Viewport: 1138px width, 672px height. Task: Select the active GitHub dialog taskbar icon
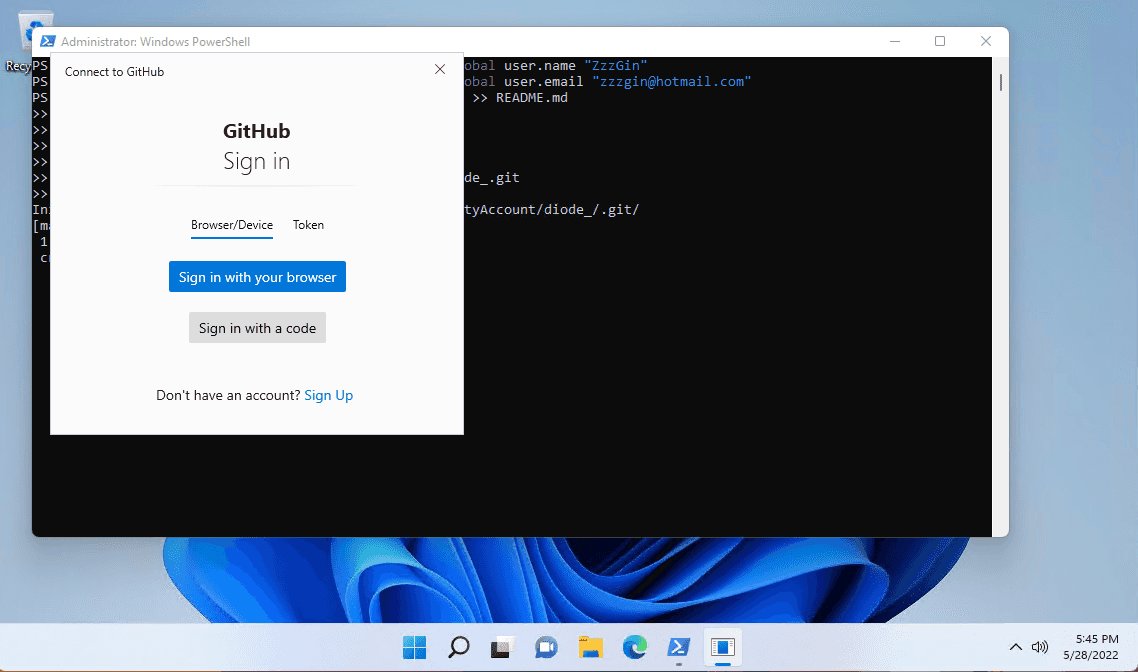(723, 647)
